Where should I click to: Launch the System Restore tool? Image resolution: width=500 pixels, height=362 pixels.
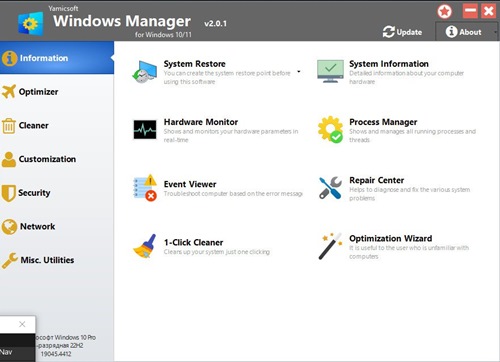pos(194,64)
